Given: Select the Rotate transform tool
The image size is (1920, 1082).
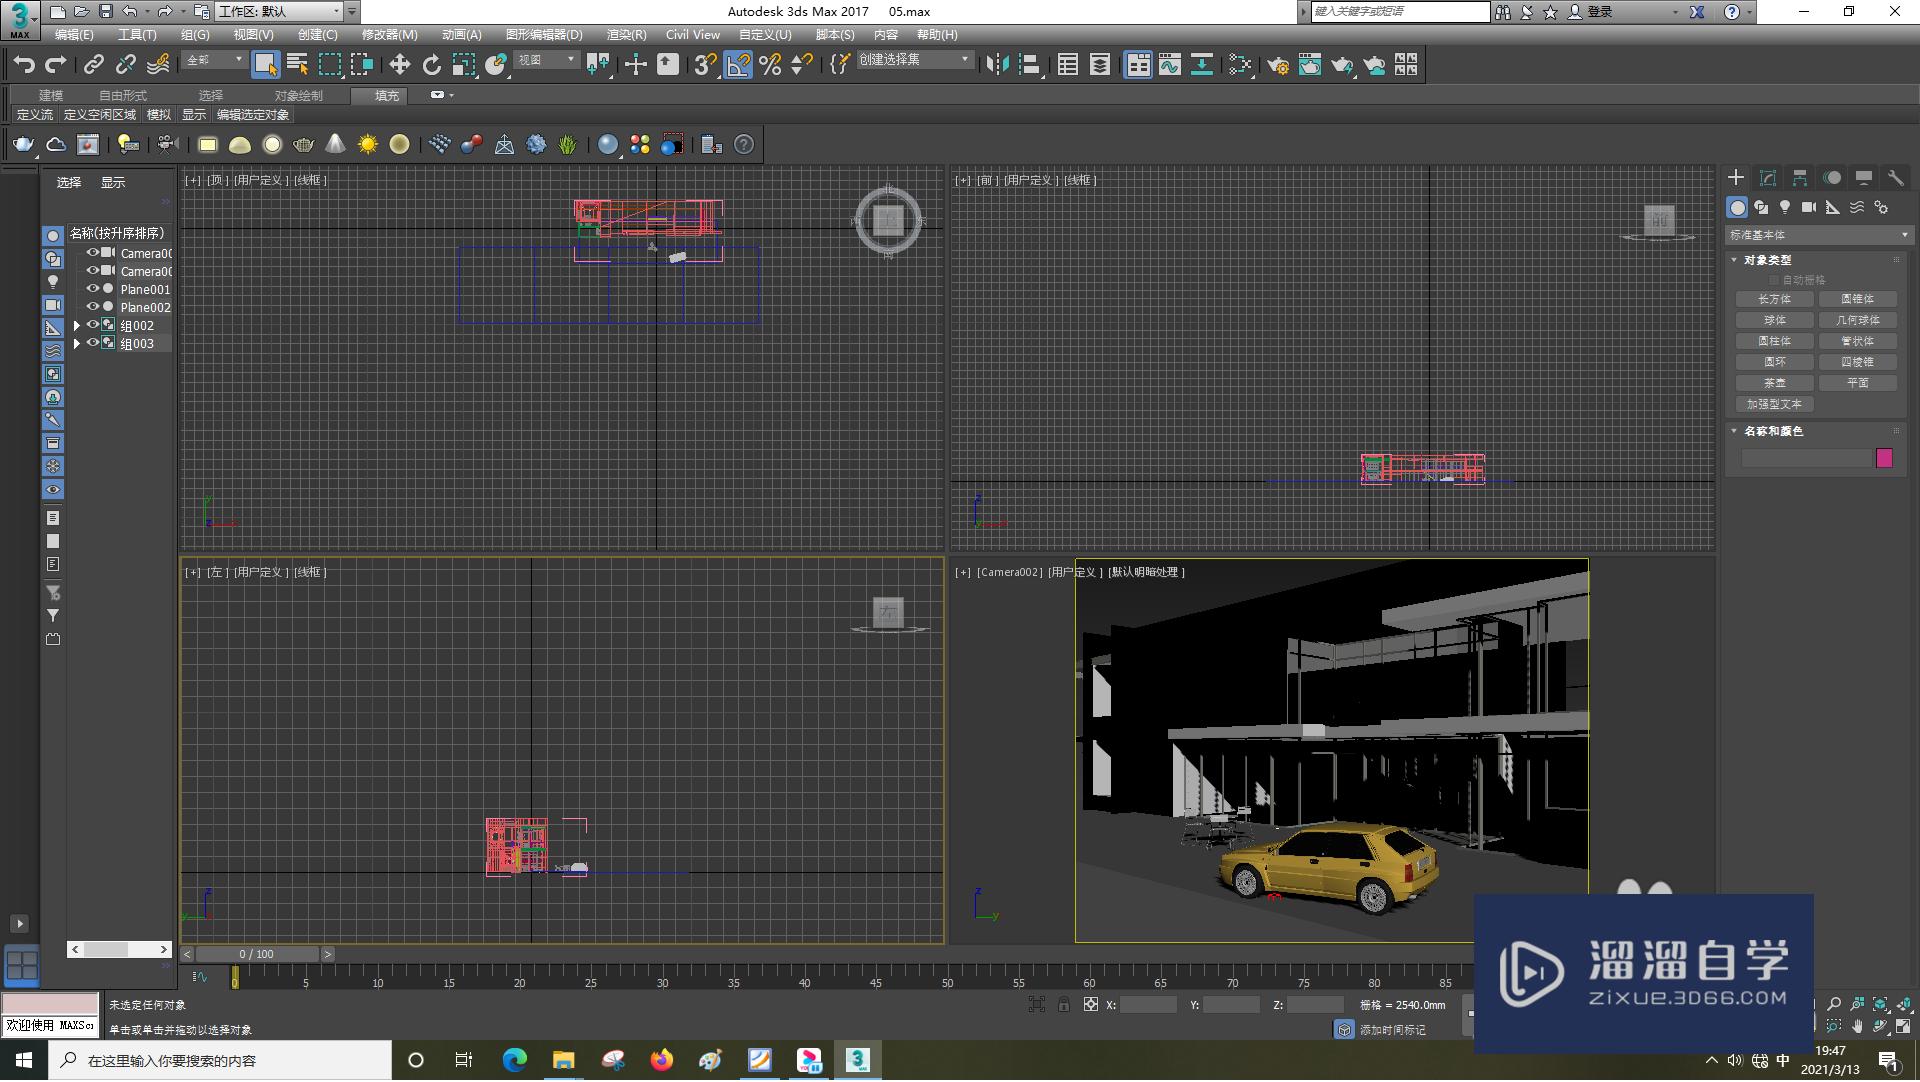Looking at the screenshot, I should pos(431,65).
